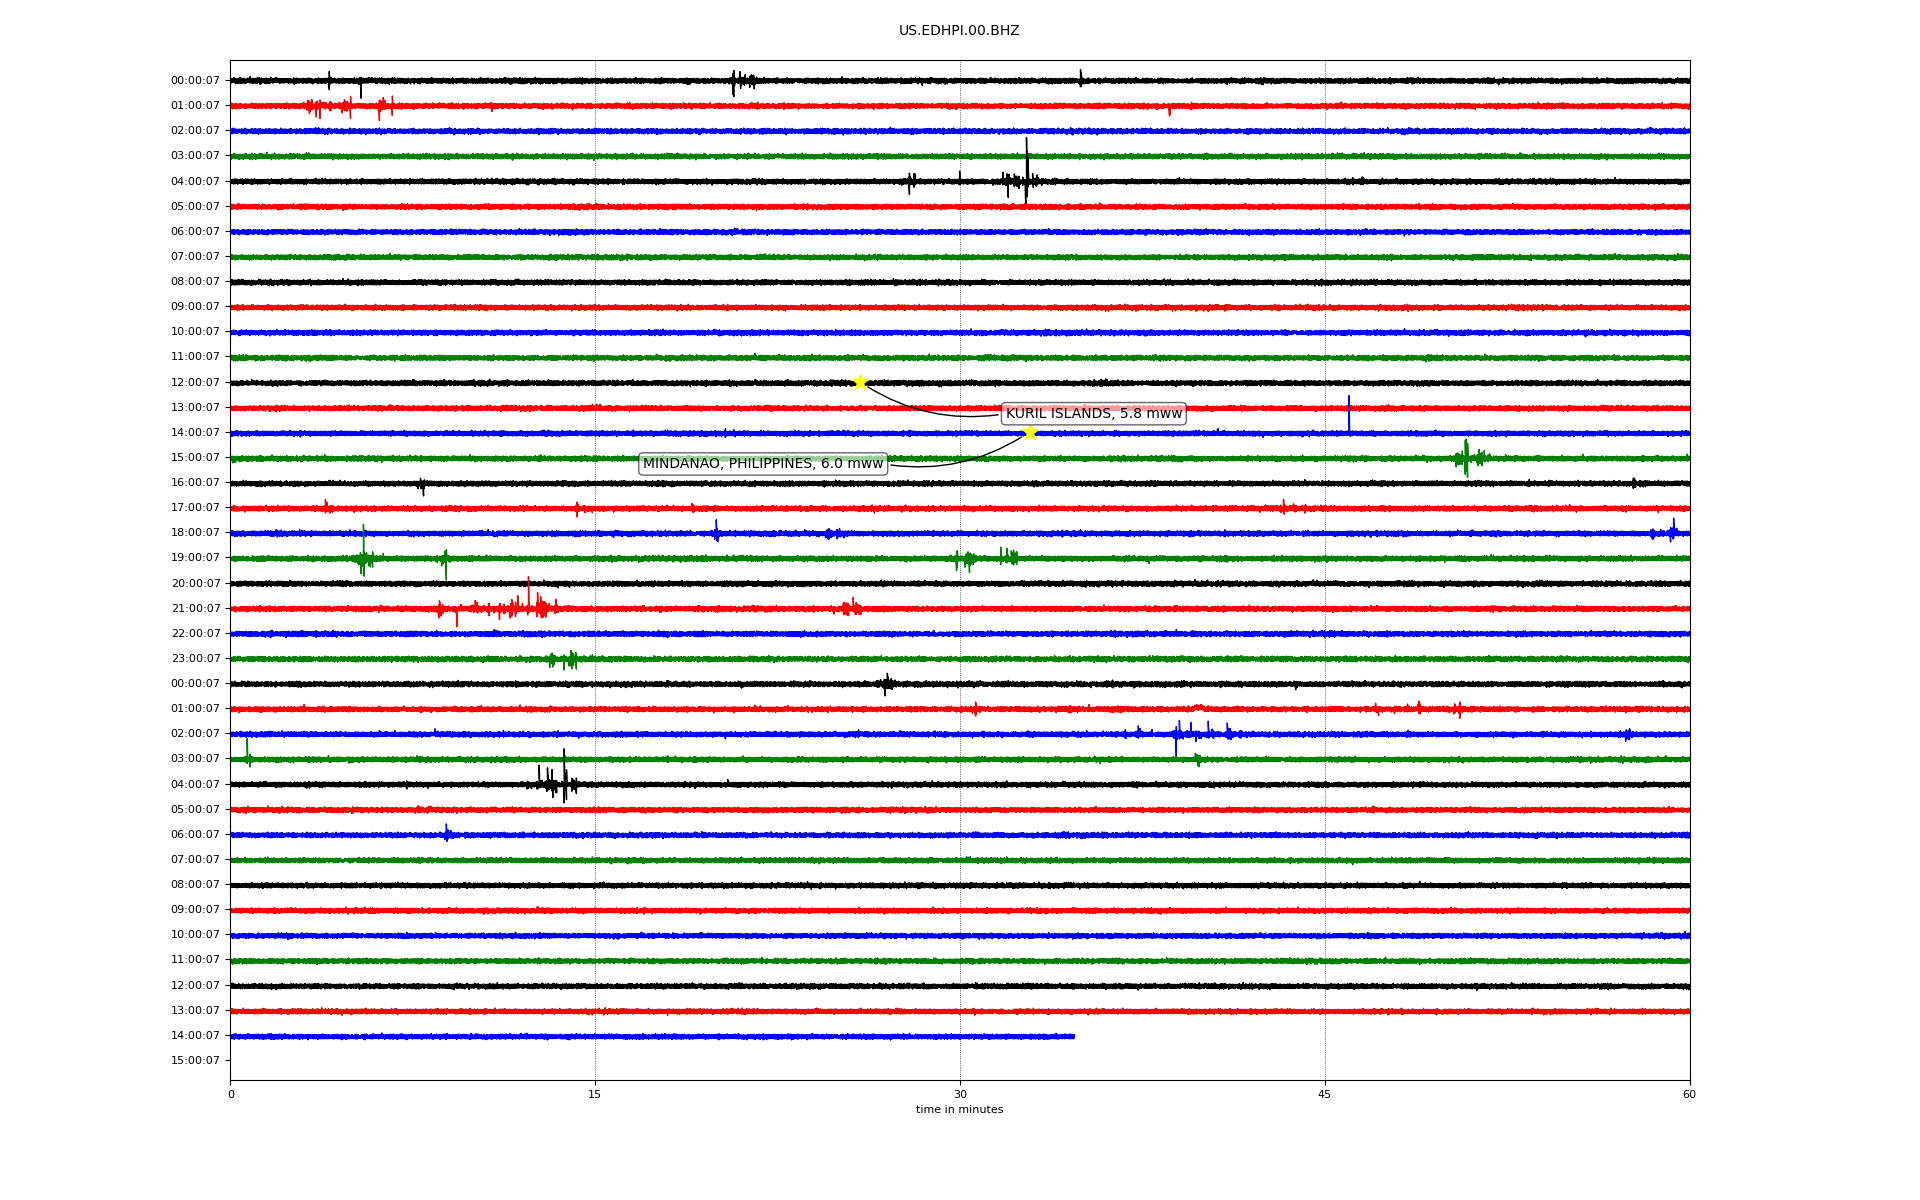Viewport: 1920px width, 1200px height.
Task: Click the x-axis tick labeled 60
Action: [1689, 1094]
